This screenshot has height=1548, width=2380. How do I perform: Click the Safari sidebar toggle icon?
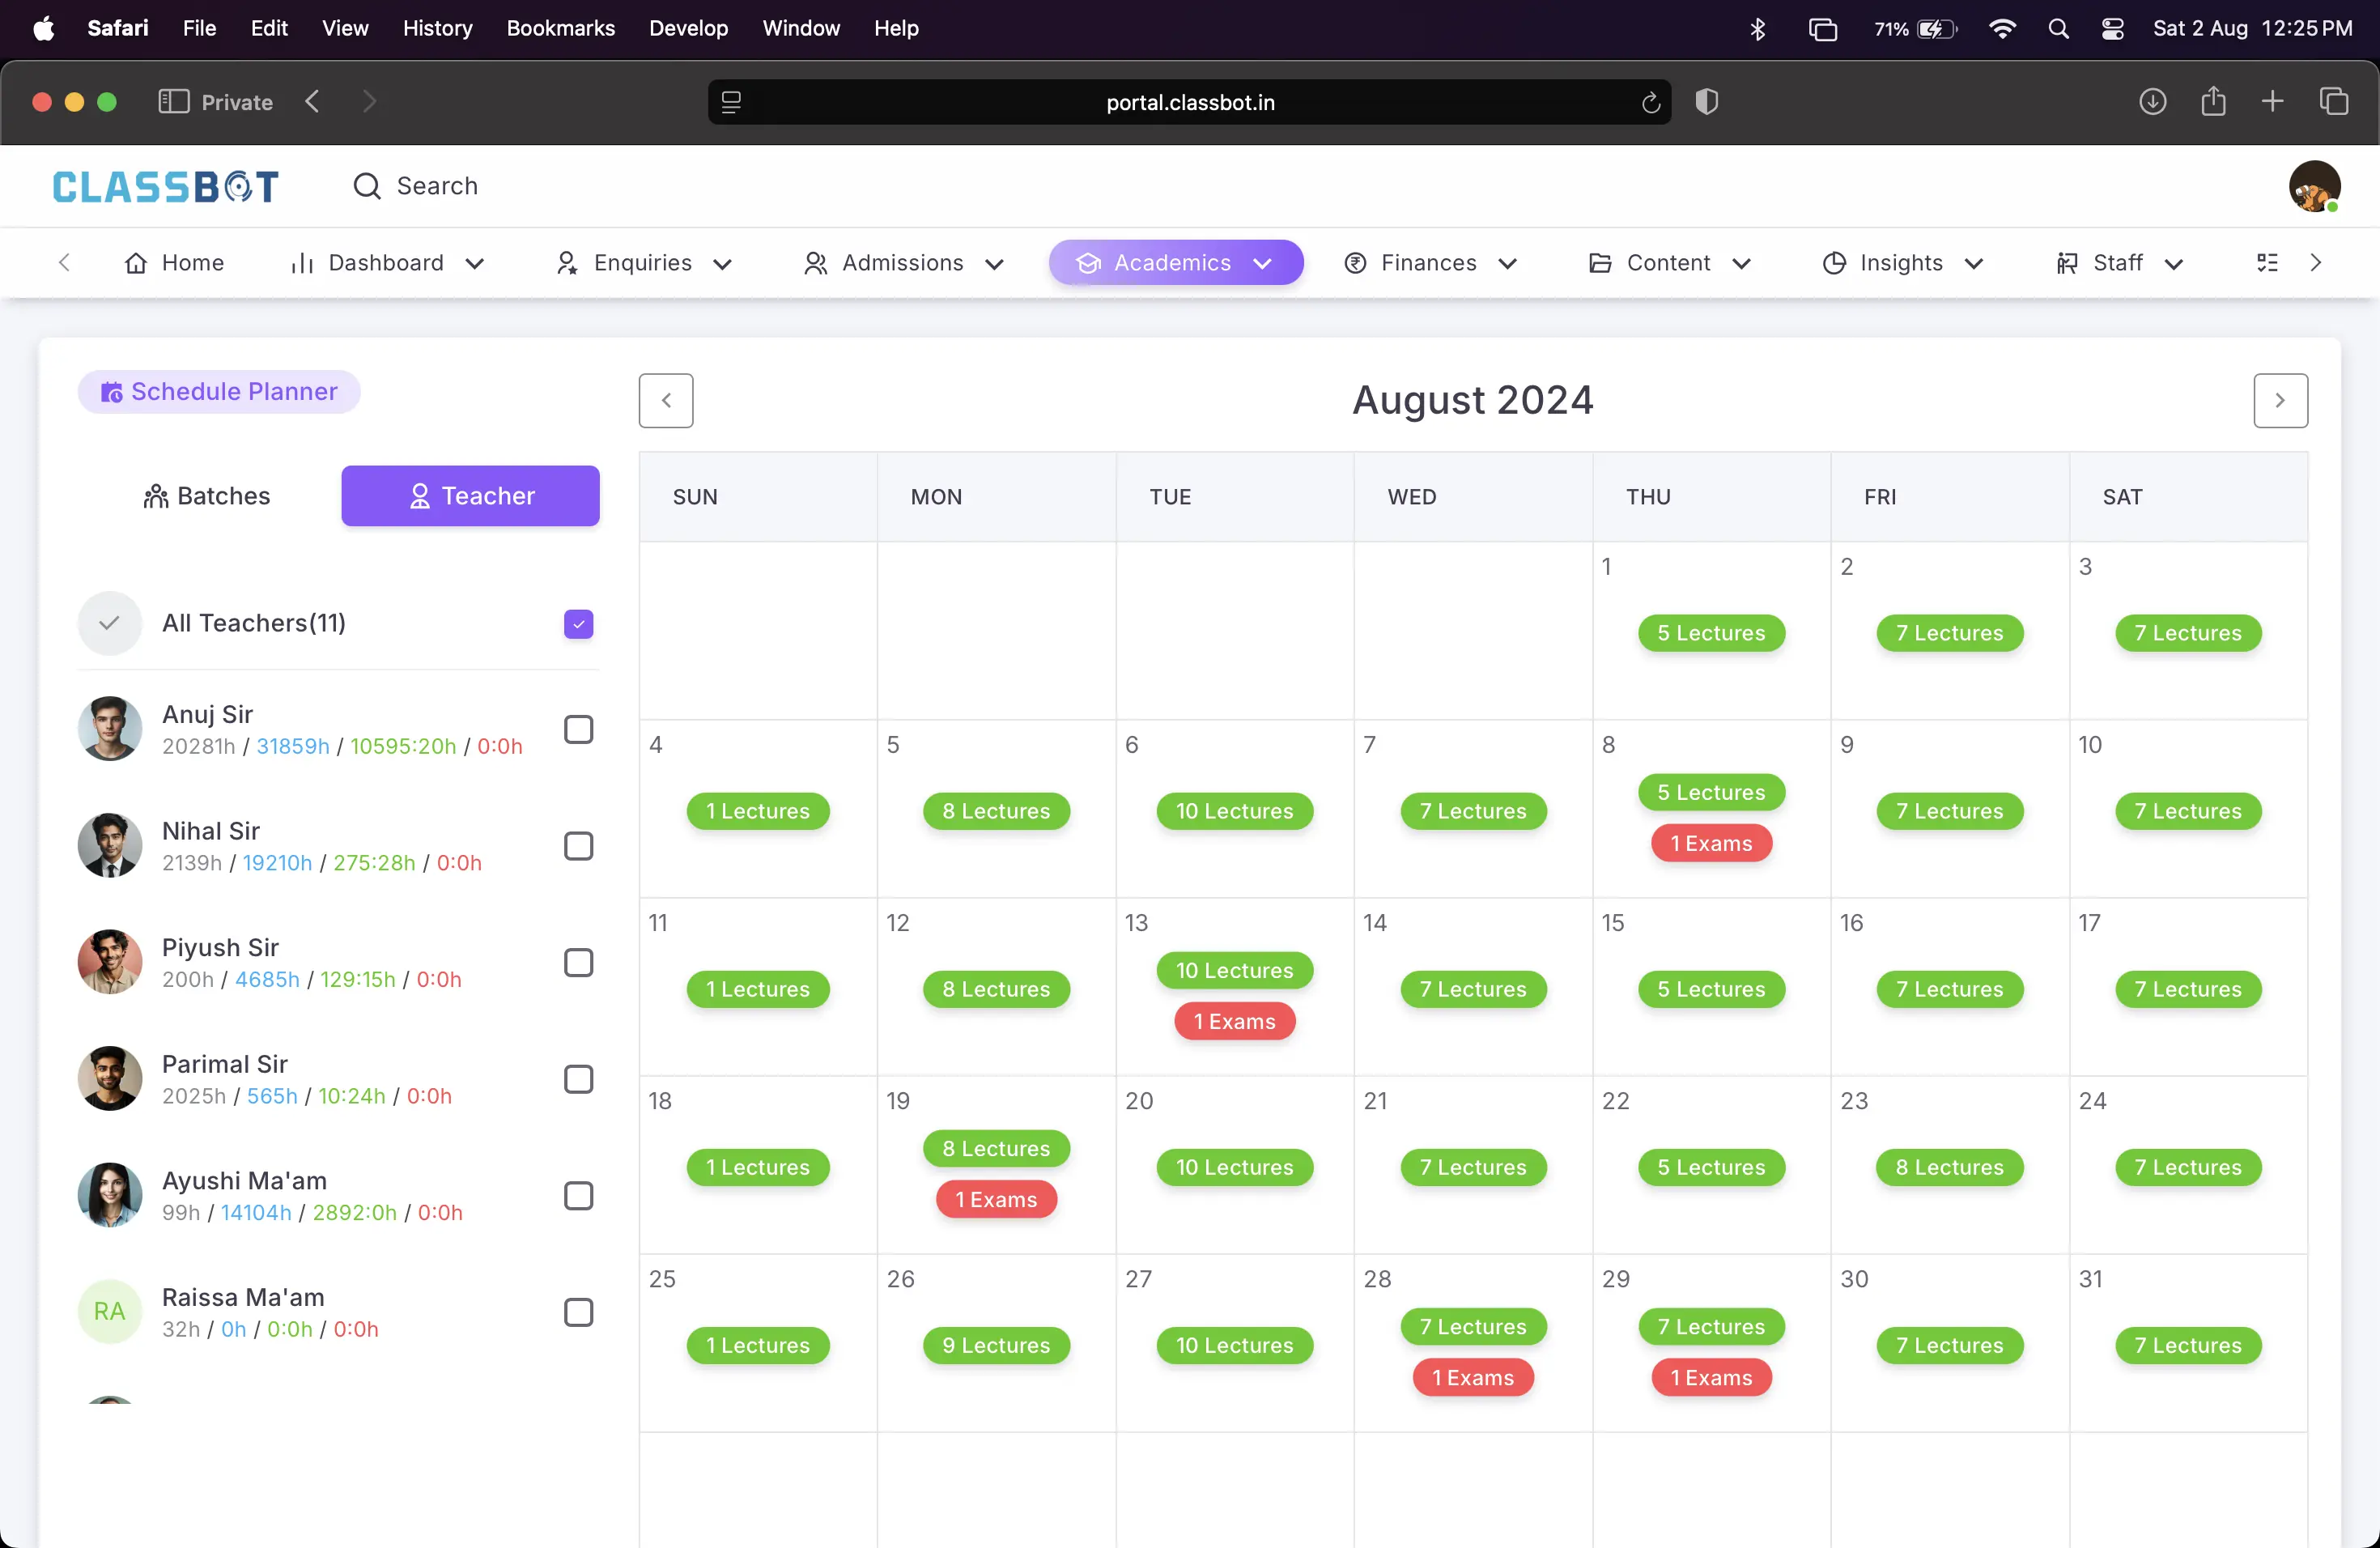click(173, 102)
